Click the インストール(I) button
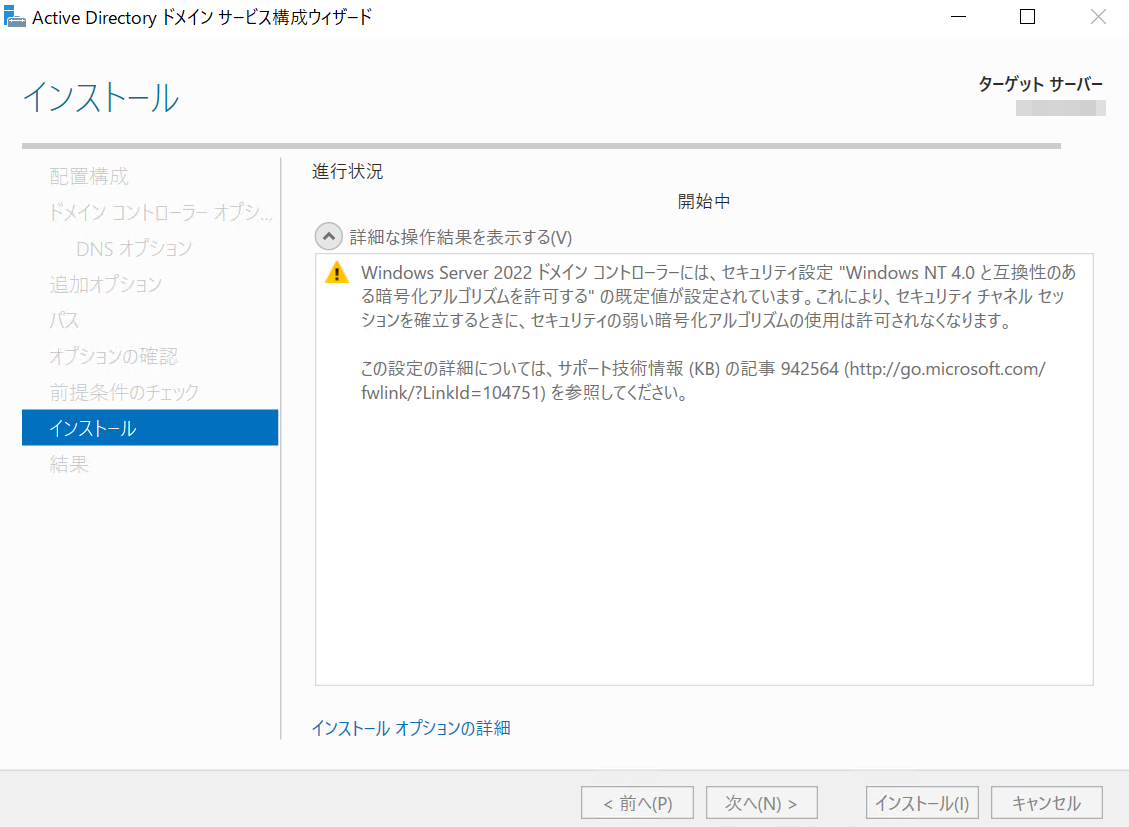Image resolution: width=1129 pixels, height=827 pixels. click(x=922, y=803)
